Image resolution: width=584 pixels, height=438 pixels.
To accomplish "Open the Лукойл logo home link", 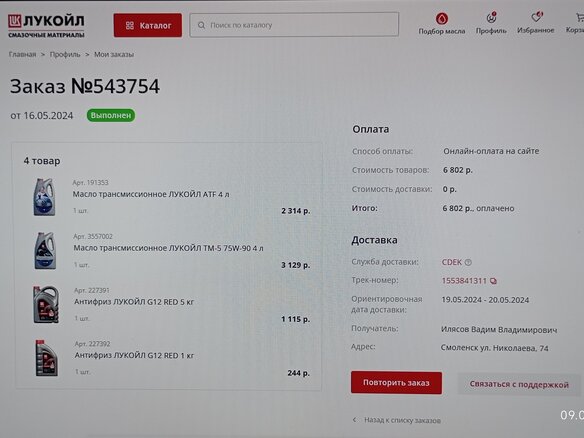I will (46, 25).
